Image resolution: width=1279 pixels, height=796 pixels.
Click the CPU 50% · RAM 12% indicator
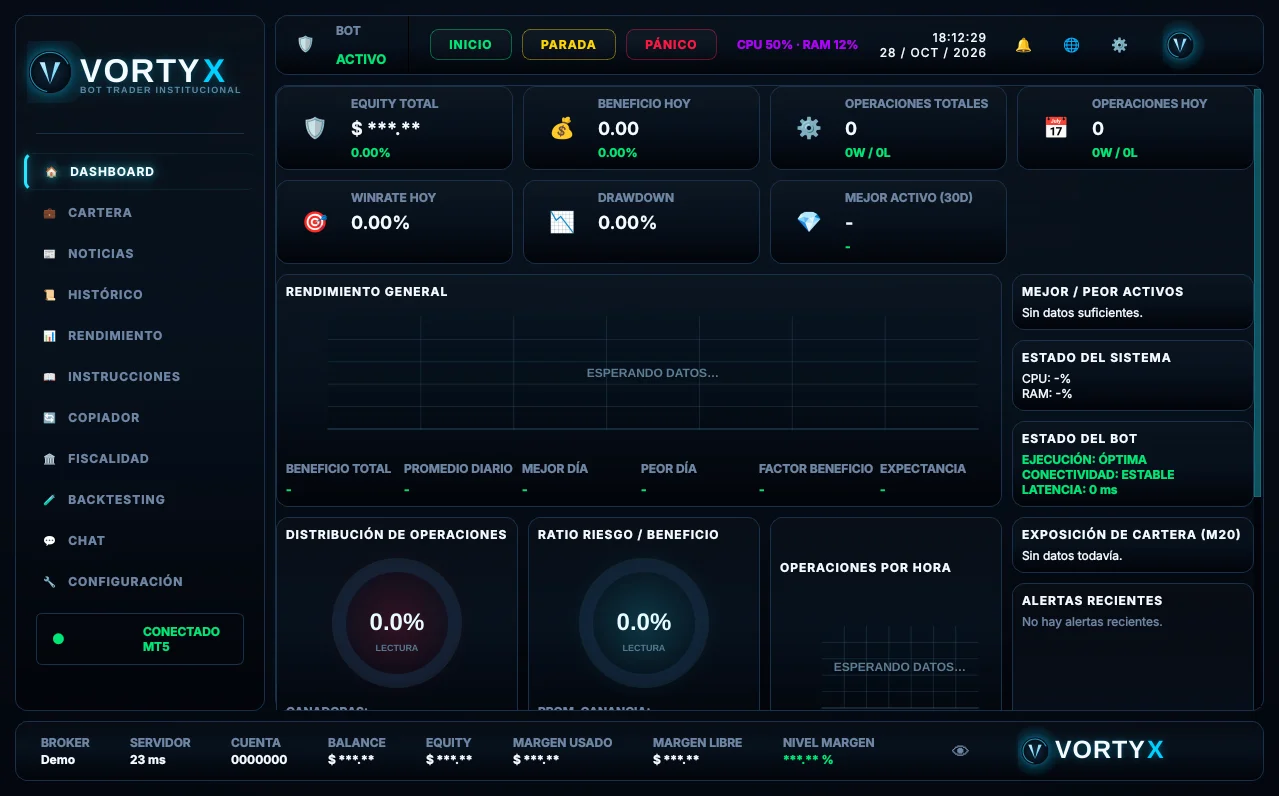(797, 45)
